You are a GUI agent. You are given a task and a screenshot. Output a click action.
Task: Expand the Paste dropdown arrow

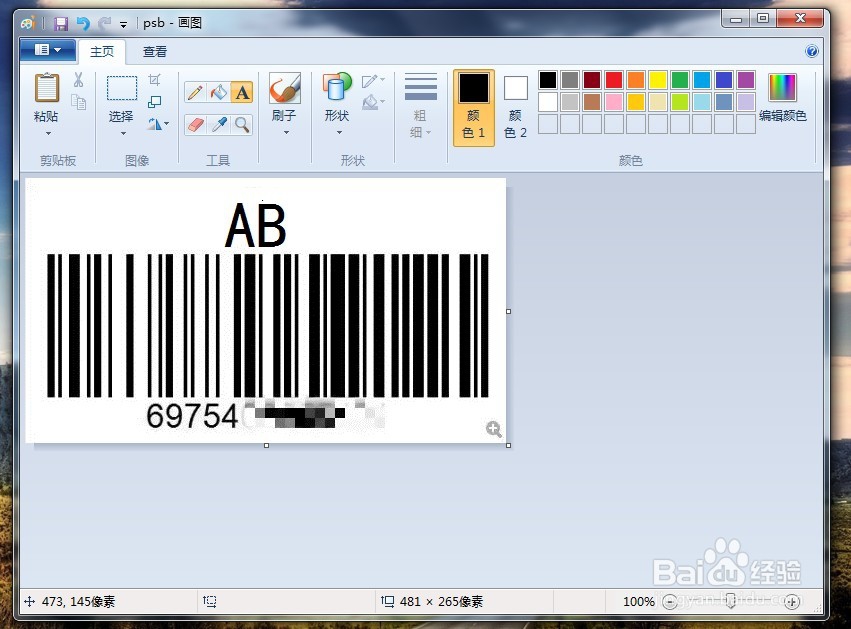(x=48, y=134)
